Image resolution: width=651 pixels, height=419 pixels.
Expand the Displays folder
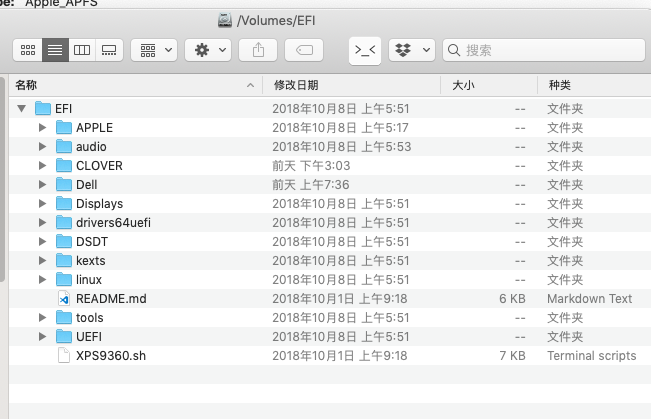pyautogui.click(x=42, y=203)
